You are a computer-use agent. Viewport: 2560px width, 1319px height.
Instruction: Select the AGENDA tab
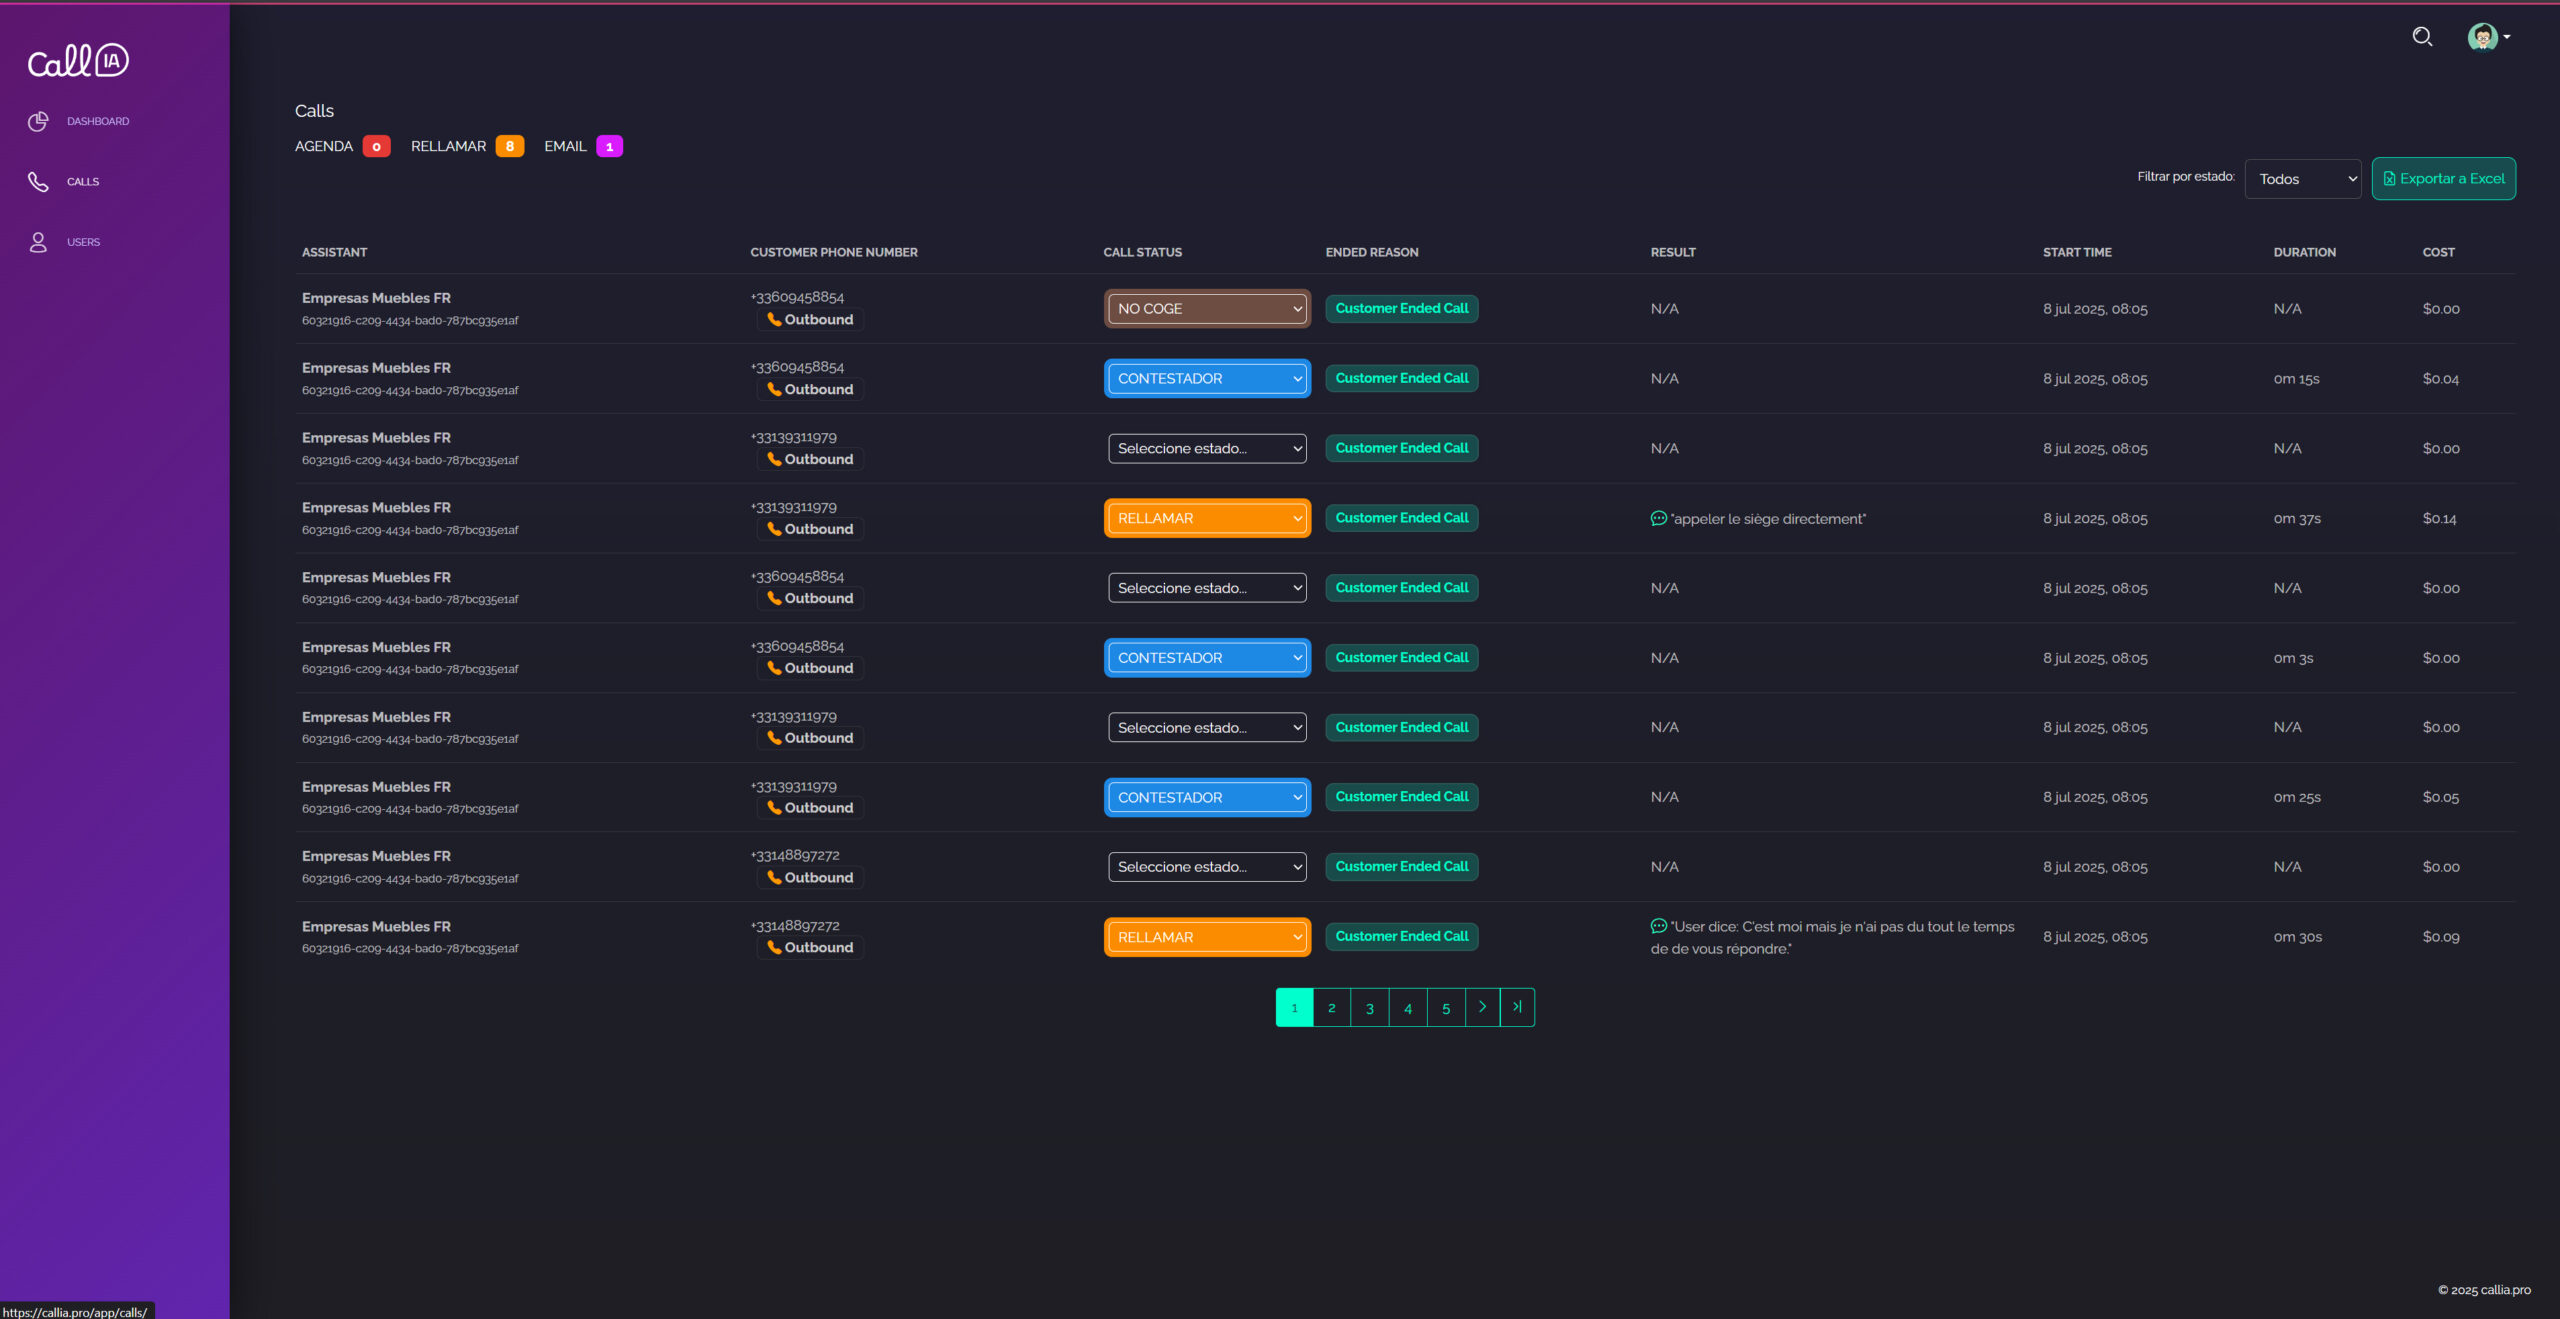(324, 146)
